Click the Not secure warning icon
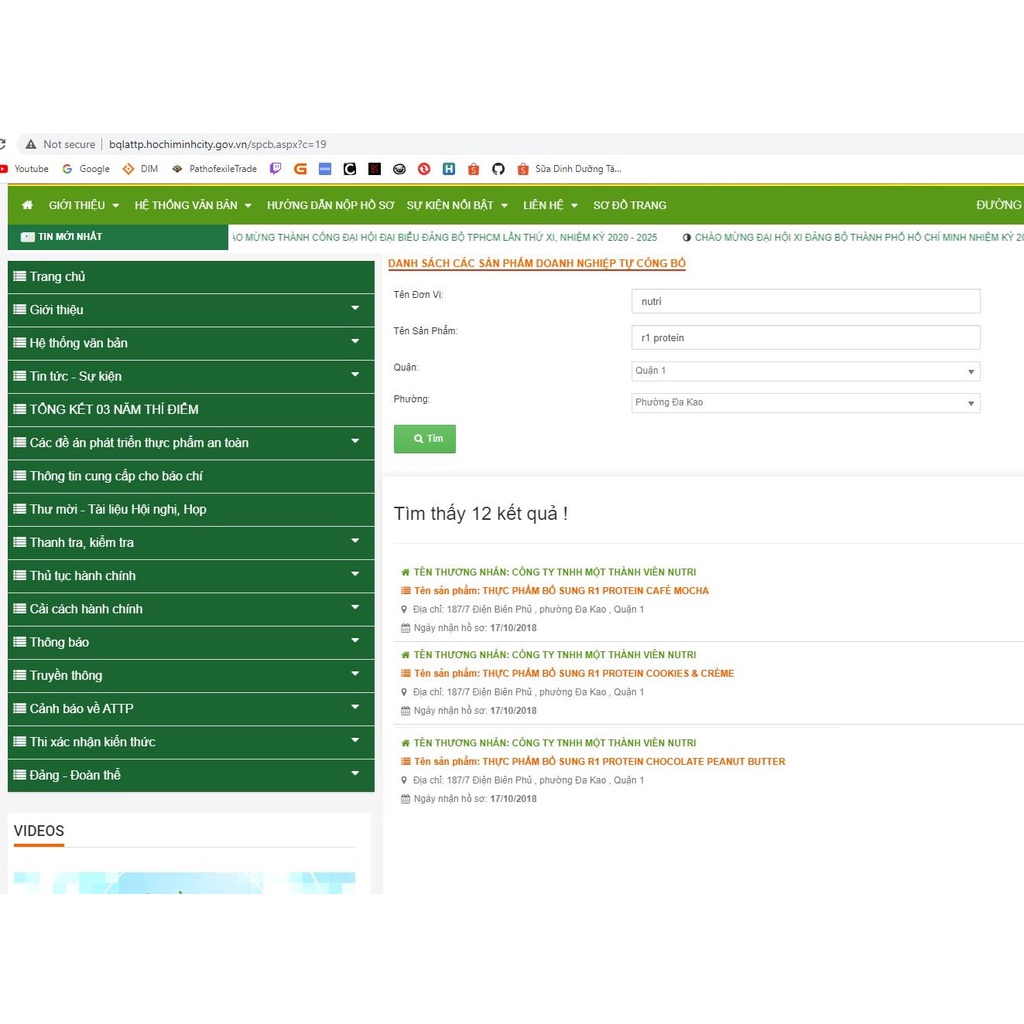Viewport: 1024px width, 1024px height. pyautogui.click(x=31, y=144)
